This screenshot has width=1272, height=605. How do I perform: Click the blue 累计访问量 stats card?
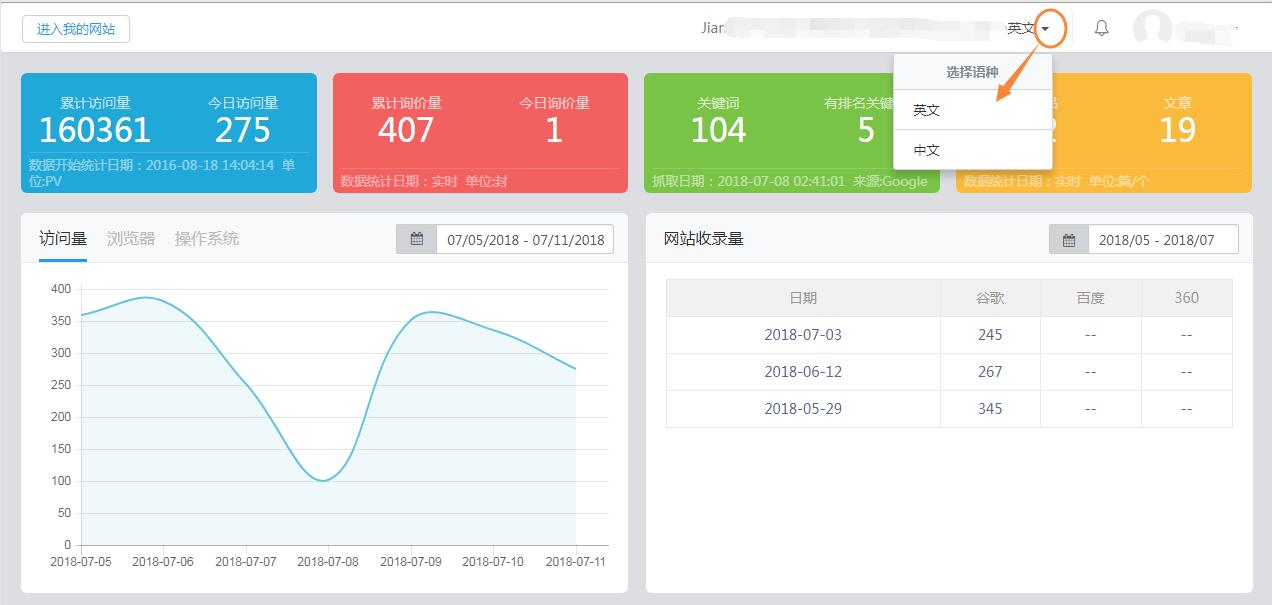click(168, 132)
